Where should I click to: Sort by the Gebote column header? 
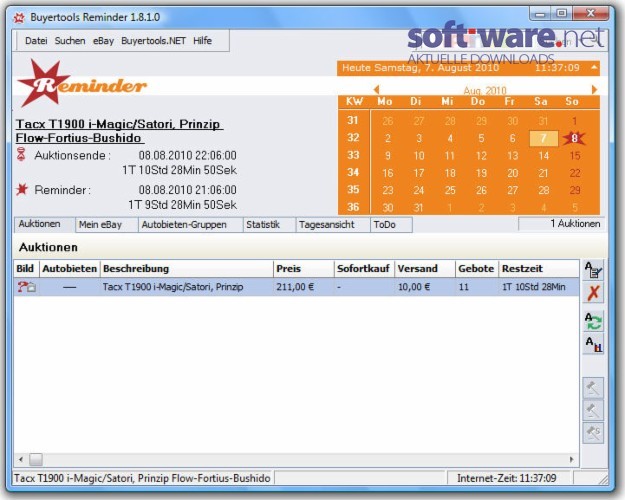tap(477, 268)
